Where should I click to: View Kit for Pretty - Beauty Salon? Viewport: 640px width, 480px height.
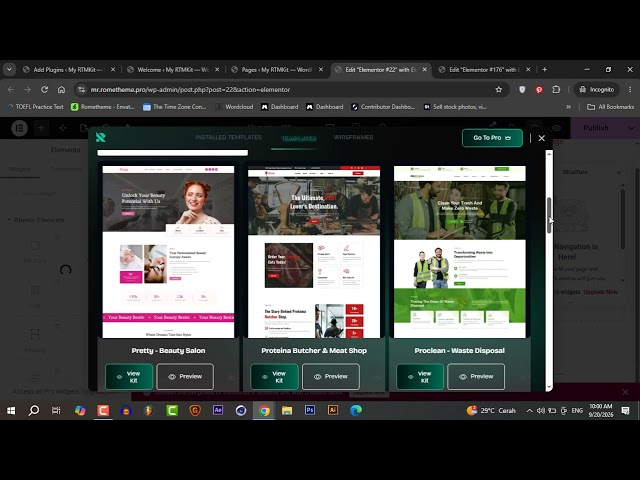pyautogui.click(x=129, y=377)
